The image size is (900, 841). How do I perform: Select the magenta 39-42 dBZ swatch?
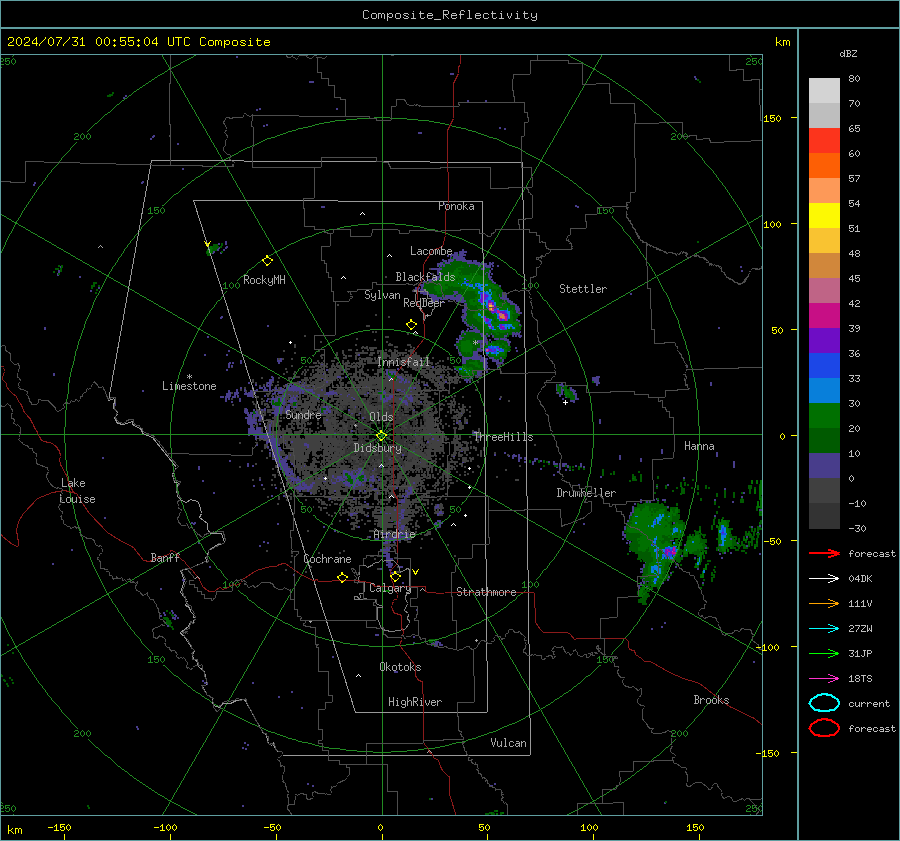824,316
